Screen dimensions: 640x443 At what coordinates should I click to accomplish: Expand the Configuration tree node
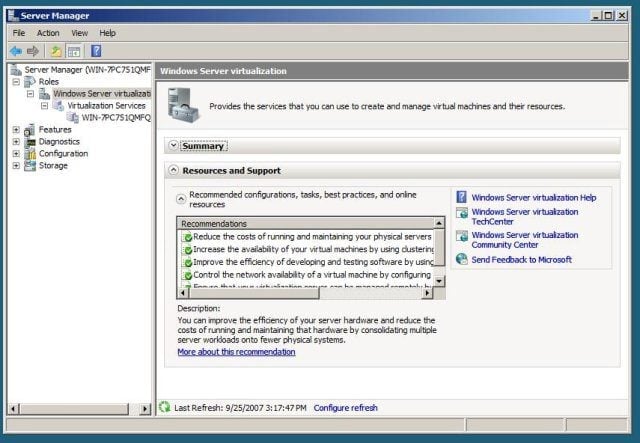16,154
